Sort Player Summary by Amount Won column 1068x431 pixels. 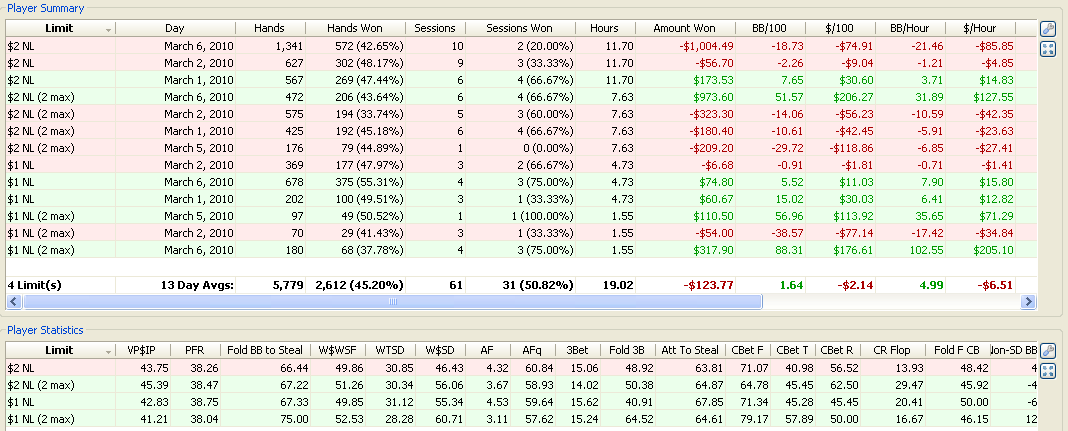point(685,29)
